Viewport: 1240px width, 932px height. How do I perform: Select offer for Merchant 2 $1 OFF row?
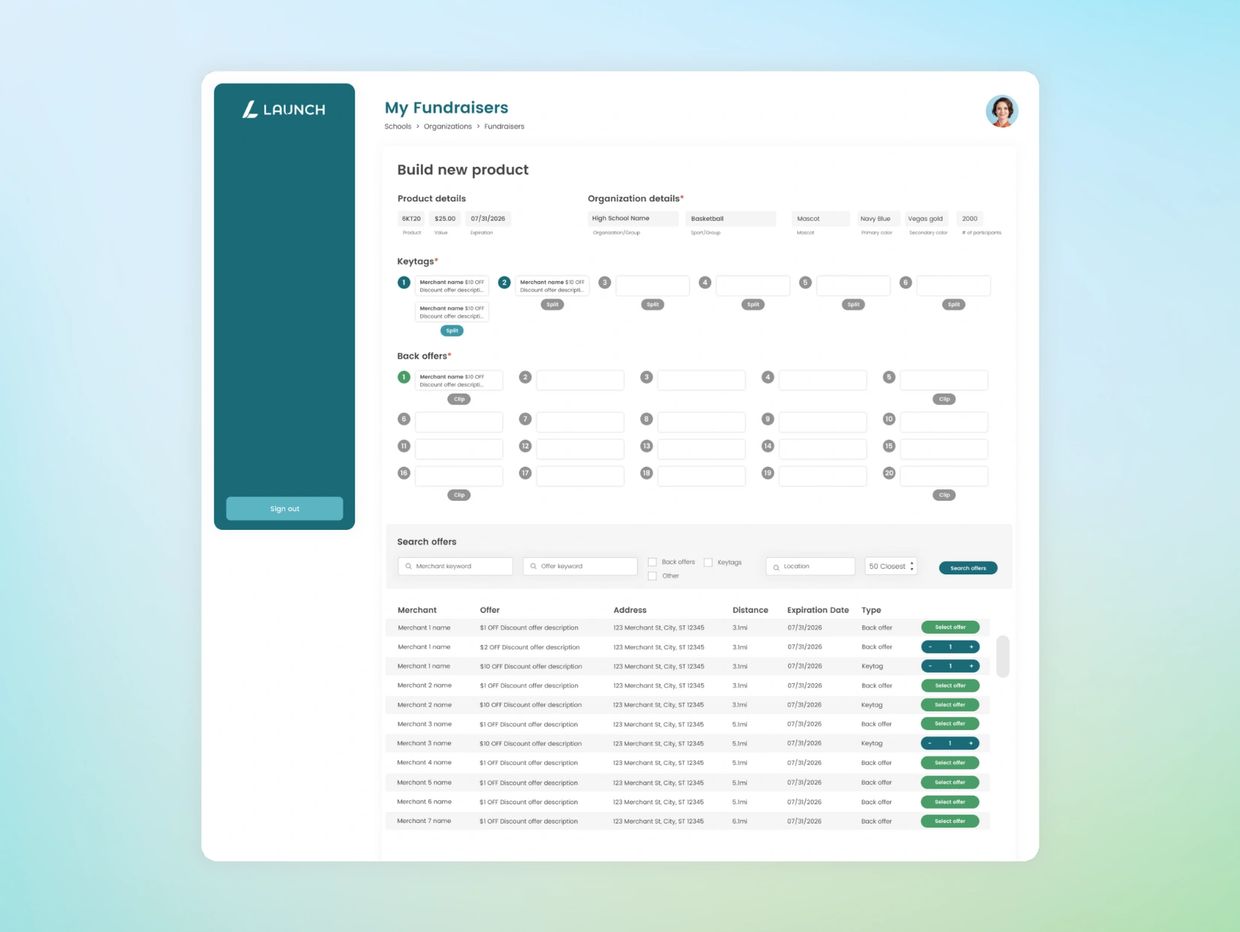(x=950, y=686)
